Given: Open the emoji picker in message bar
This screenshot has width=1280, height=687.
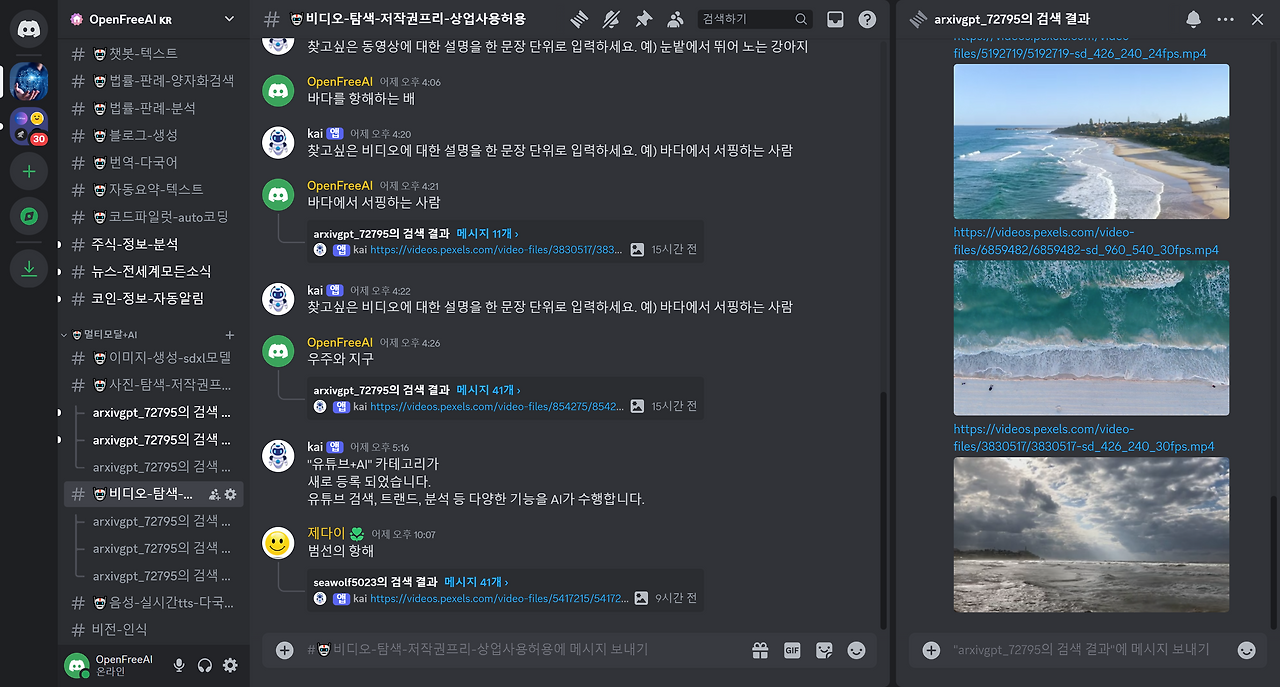Looking at the screenshot, I should coord(856,650).
